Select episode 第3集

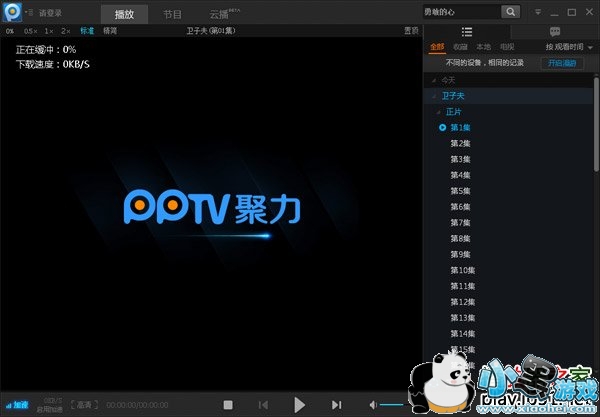(x=460, y=160)
